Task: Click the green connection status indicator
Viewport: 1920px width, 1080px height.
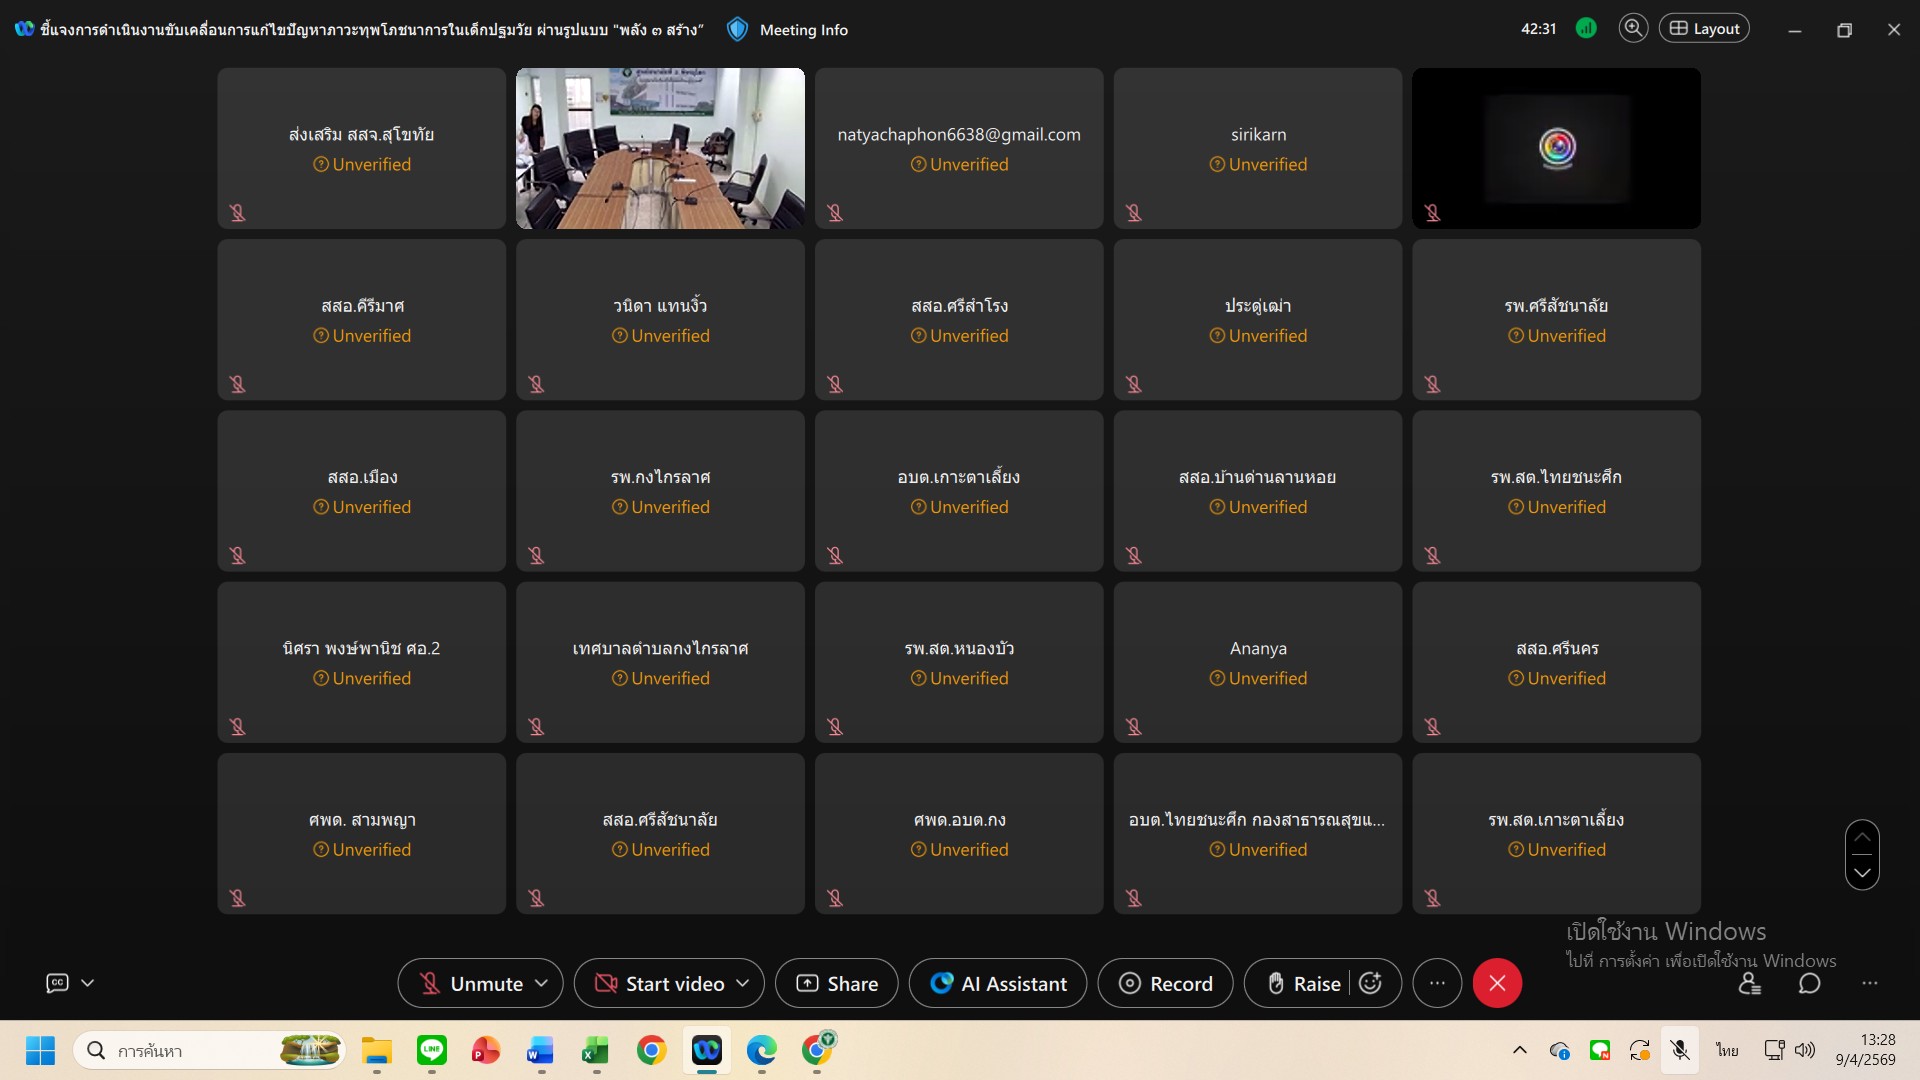Action: (1586, 29)
